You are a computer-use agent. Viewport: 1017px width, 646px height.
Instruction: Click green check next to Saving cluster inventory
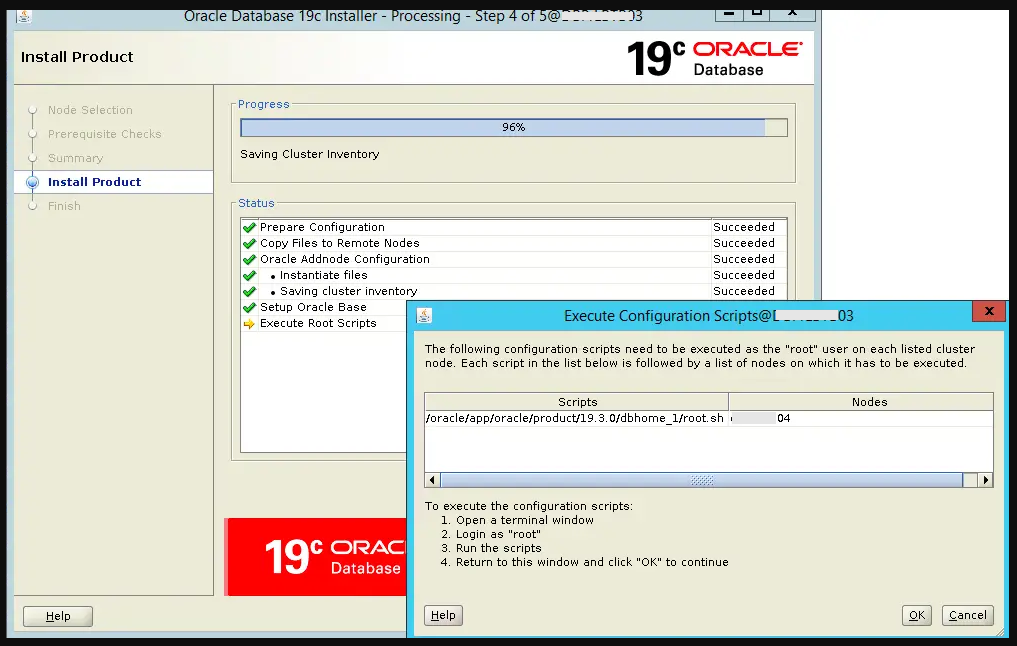249,292
